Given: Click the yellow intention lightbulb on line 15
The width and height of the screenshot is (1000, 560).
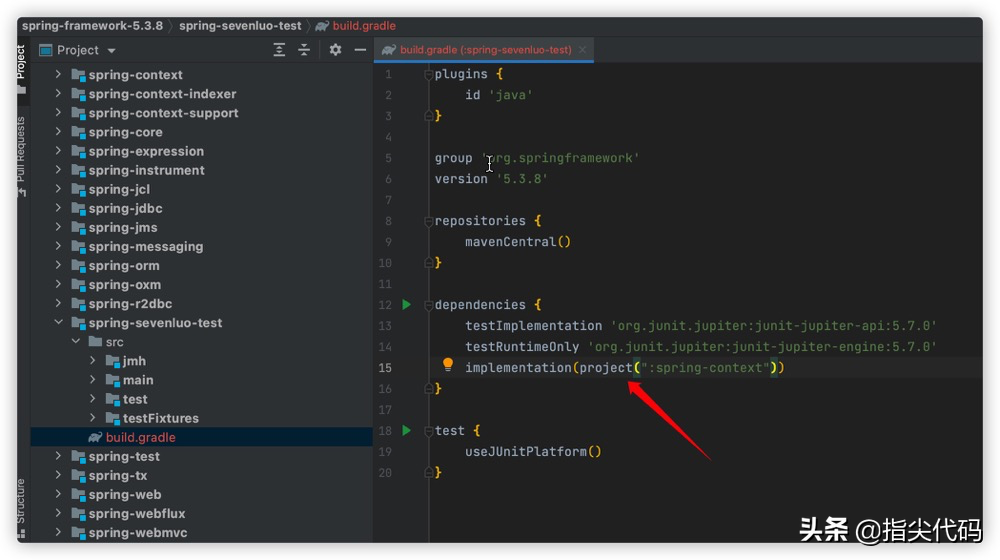Looking at the screenshot, I should click(x=448, y=365).
